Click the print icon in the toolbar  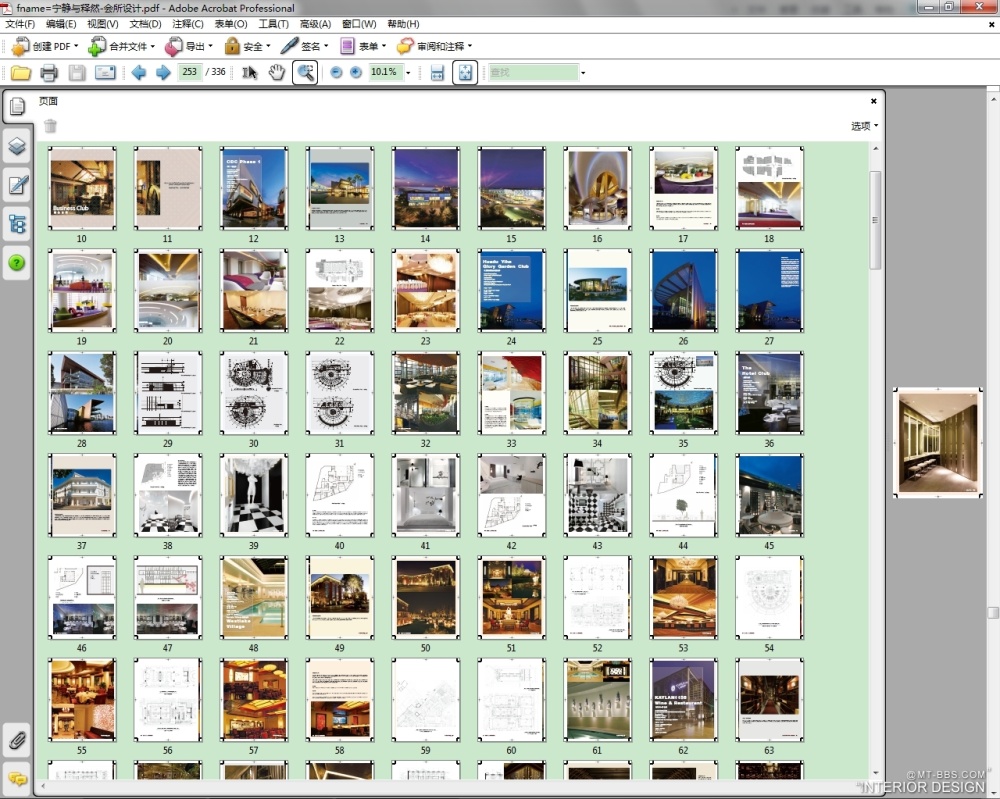(49, 72)
